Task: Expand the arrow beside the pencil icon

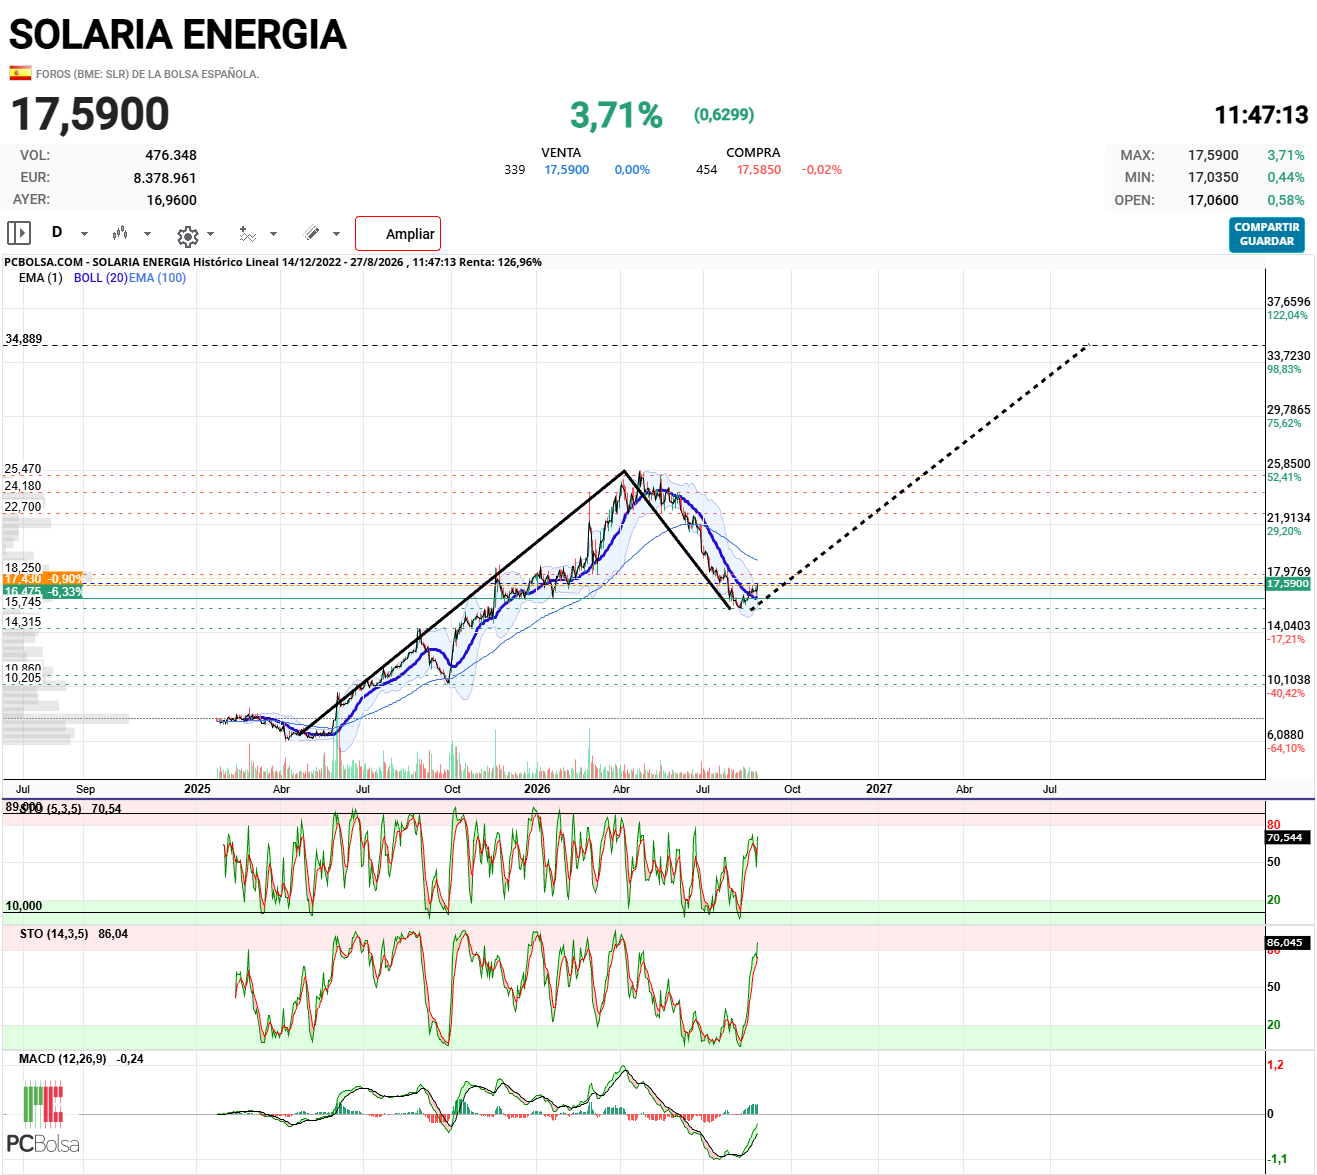Action: (x=336, y=234)
